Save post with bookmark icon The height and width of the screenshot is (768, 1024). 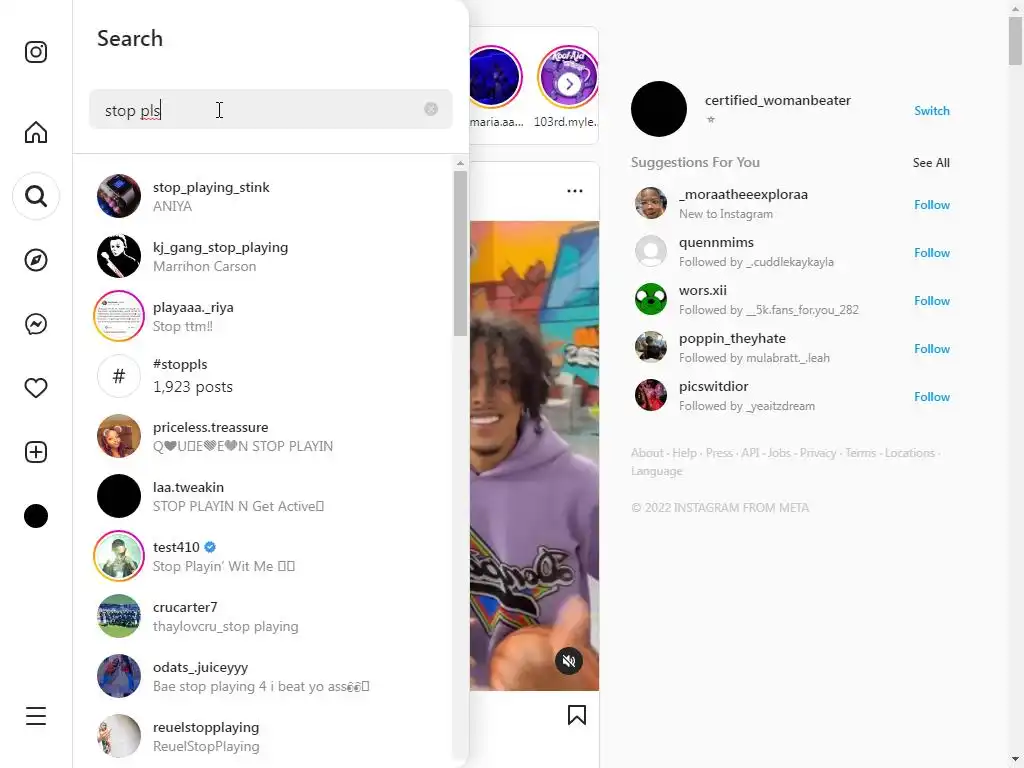coord(577,715)
